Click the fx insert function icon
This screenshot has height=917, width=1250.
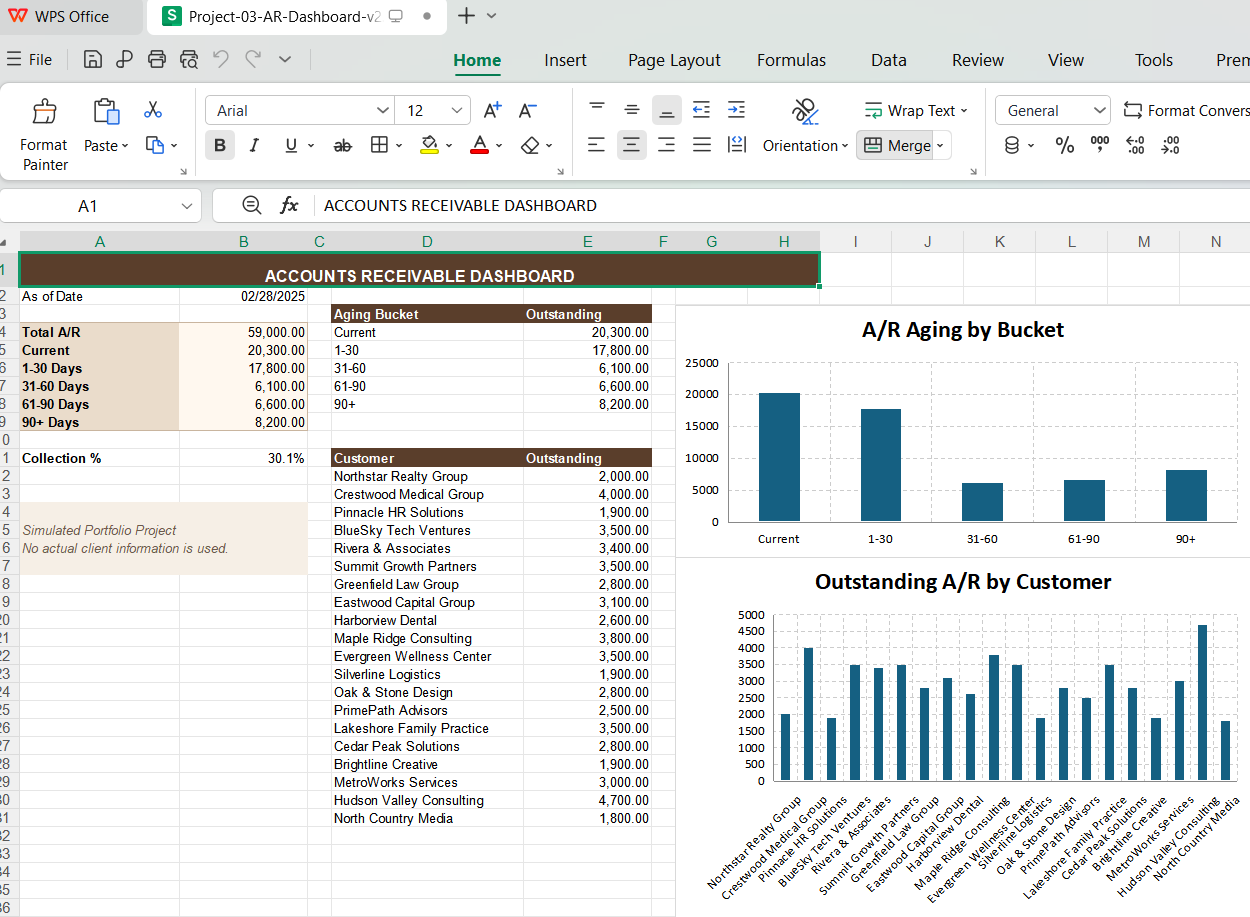[289, 205]
